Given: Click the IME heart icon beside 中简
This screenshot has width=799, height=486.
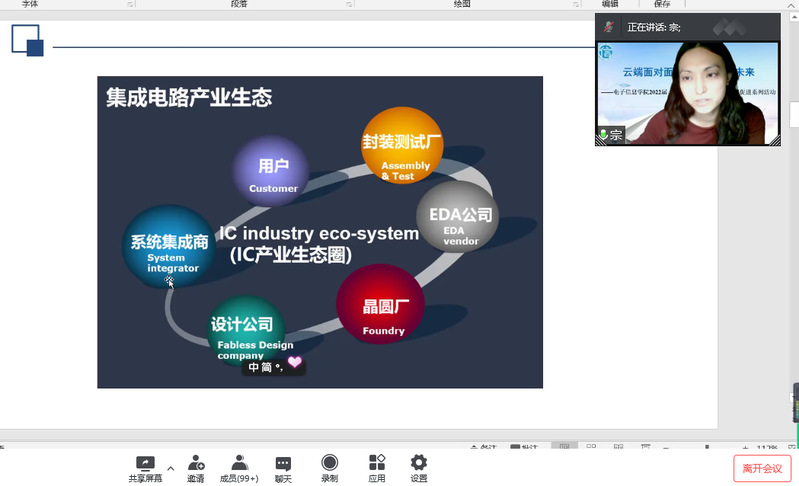Looking at the screenshot, I should (294, 363).
